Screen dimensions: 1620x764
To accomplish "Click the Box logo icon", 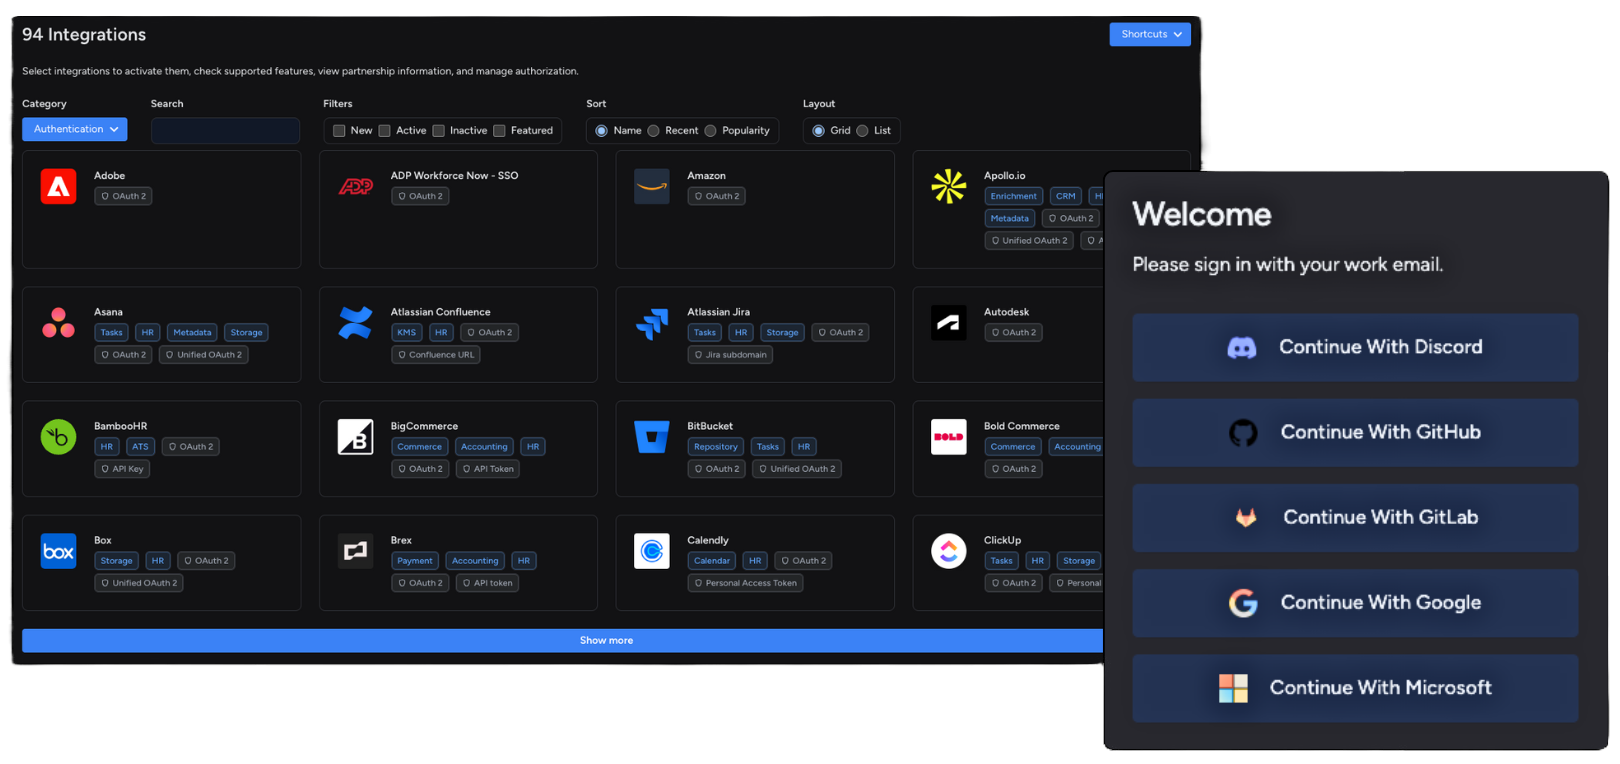I will [58, 551].
